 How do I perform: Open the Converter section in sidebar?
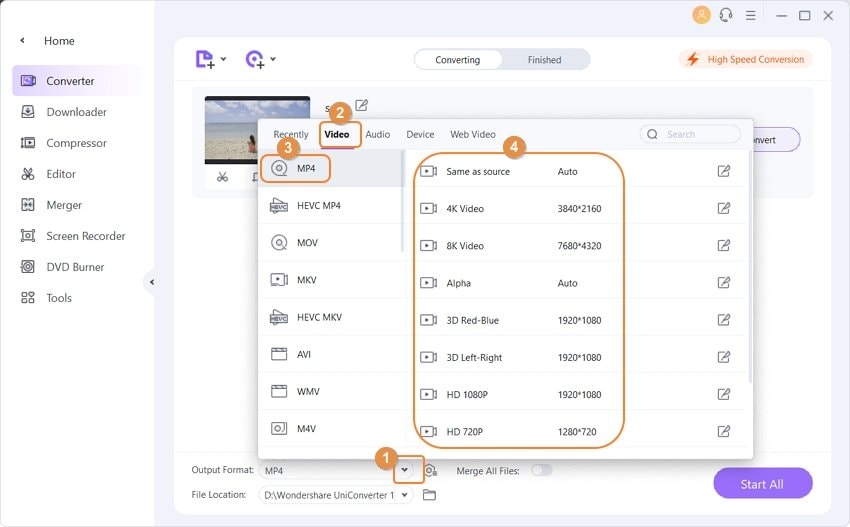point(76,81)
